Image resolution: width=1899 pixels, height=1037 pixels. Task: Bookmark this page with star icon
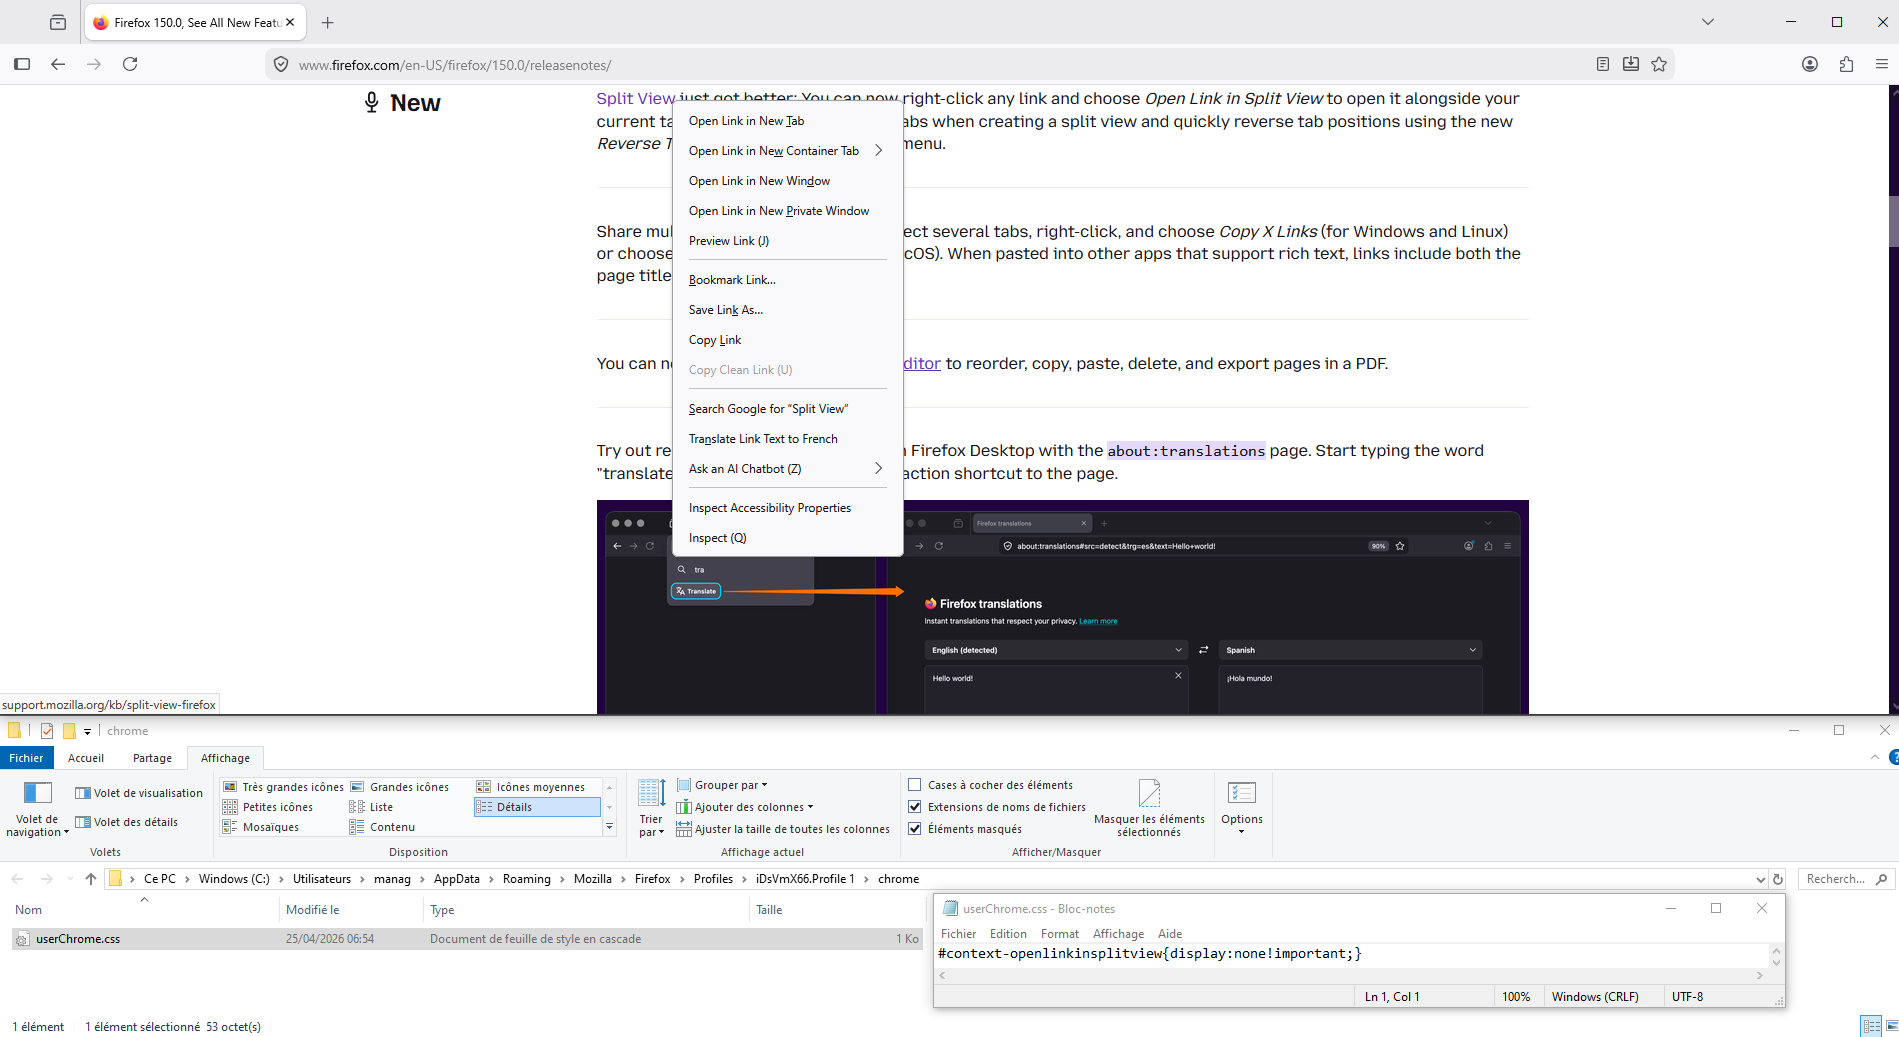tap(1659, 64)
